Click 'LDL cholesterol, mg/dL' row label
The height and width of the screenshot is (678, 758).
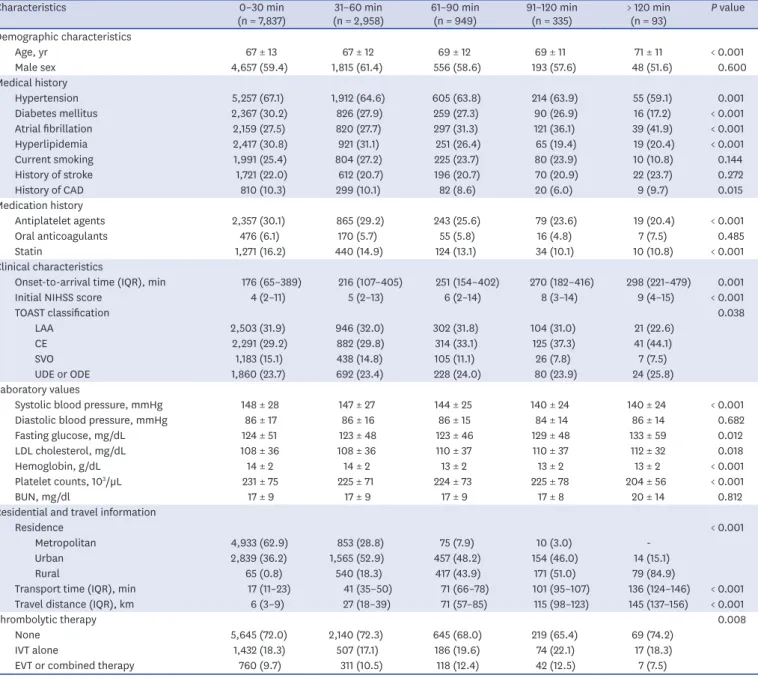coord(70,451)
